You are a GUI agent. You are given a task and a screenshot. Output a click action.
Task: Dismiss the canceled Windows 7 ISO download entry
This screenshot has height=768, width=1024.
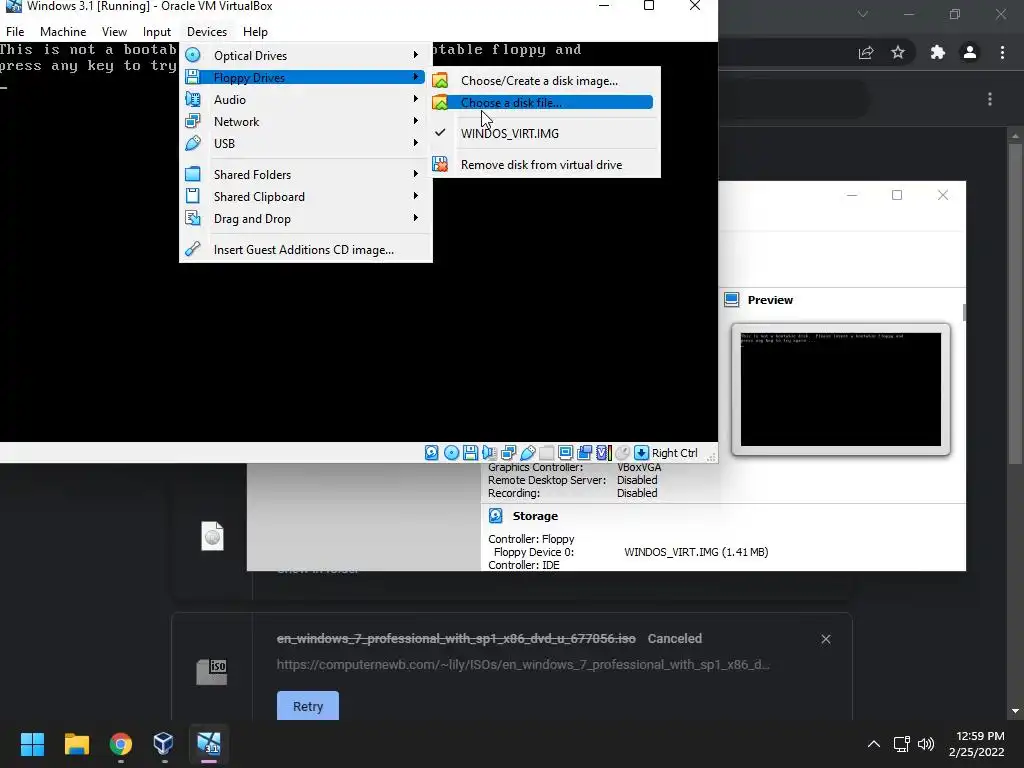[x=826, y=639]
